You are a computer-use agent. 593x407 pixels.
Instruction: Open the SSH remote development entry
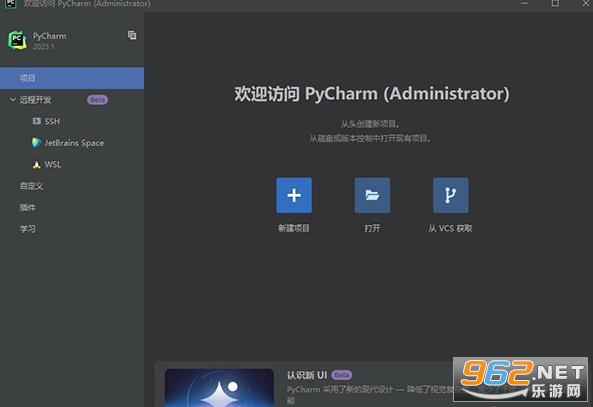click(x=52, y=121)
